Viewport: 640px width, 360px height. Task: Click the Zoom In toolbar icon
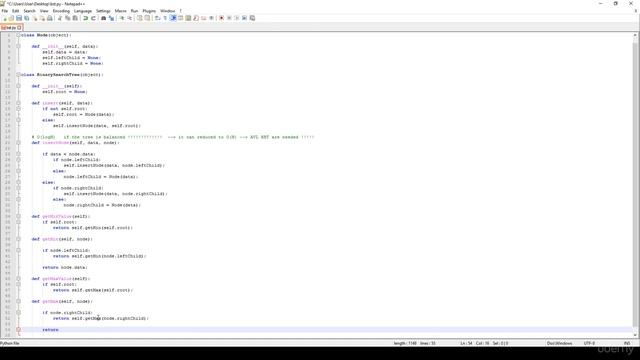(x=122, y=18)
